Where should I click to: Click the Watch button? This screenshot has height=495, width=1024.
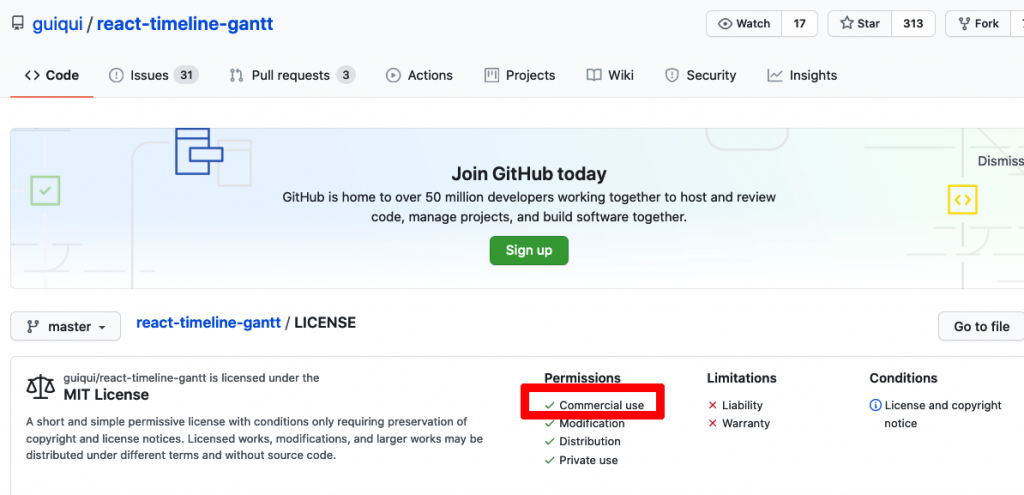point(744,24)
